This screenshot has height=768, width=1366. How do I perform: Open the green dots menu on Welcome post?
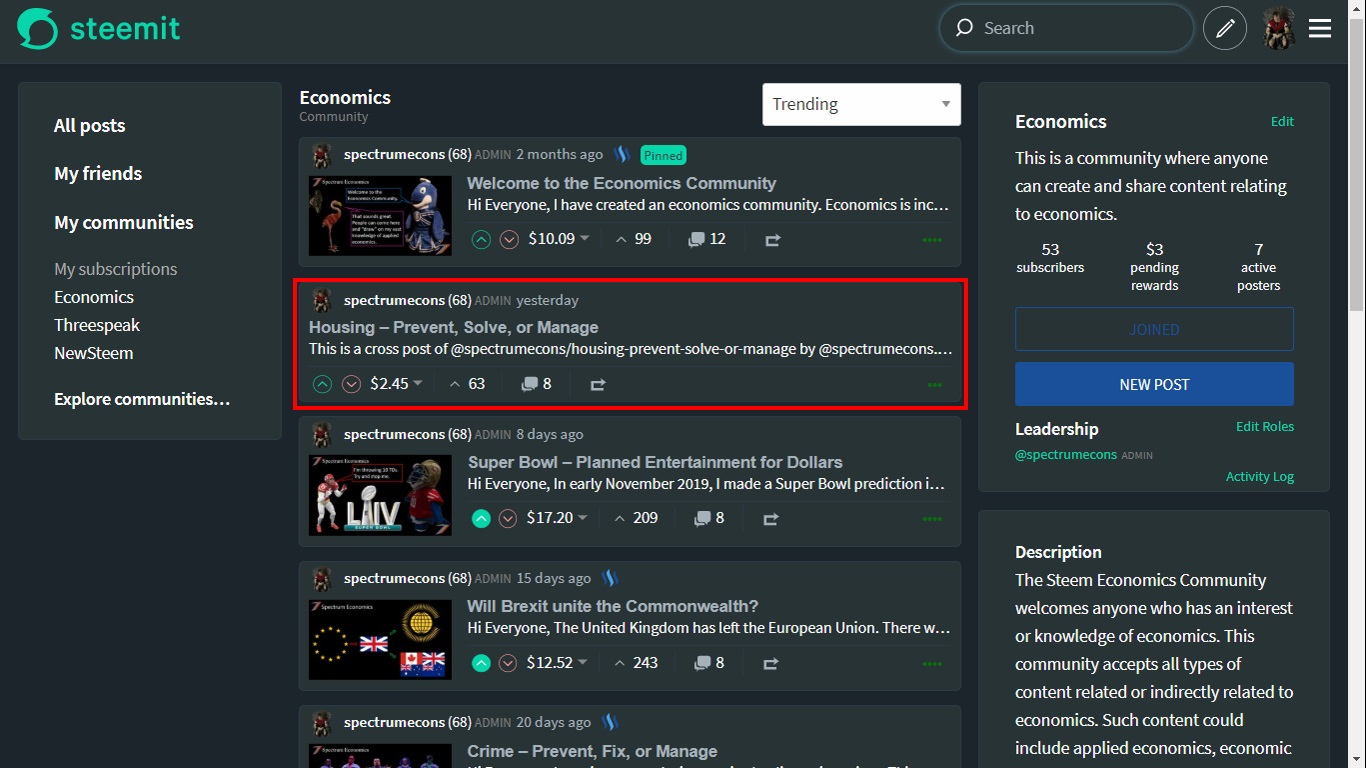pos(932,240)
